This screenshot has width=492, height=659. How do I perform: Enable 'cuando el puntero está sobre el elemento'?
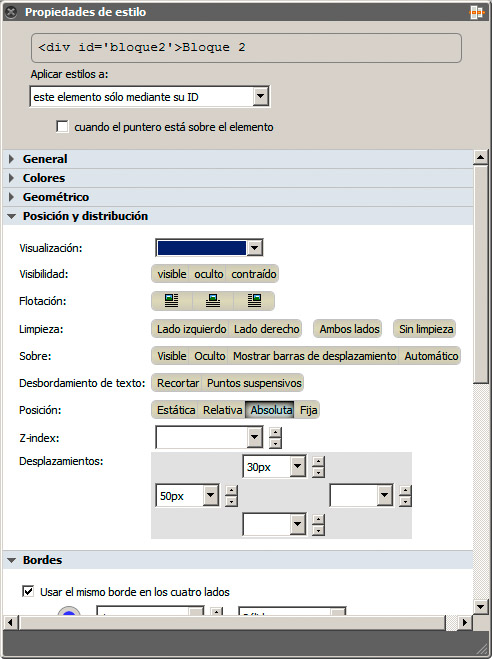[x=62, y=127]
